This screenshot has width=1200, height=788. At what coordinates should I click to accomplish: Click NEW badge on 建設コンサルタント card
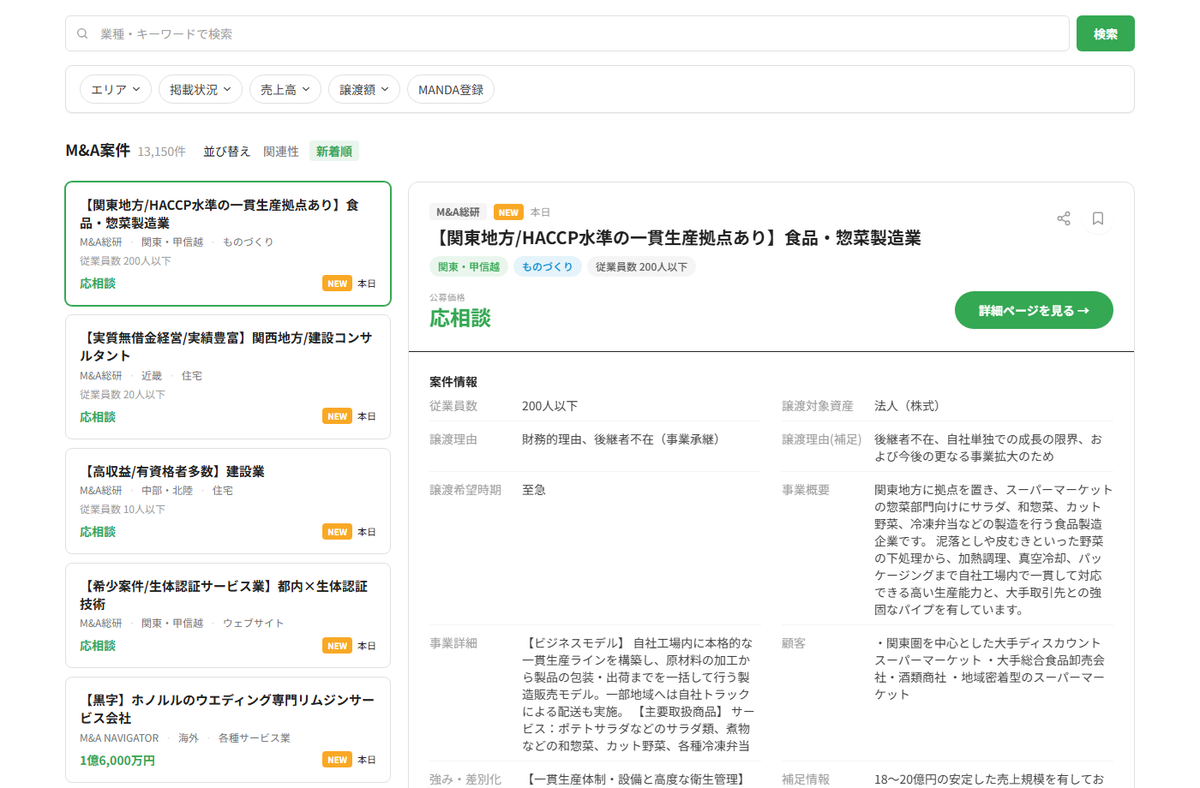pos(337,416)
